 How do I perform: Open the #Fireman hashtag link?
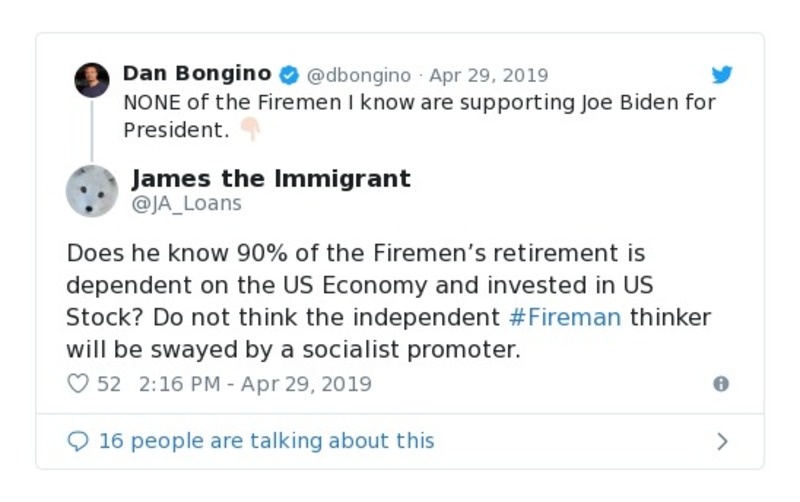point(564,318)
